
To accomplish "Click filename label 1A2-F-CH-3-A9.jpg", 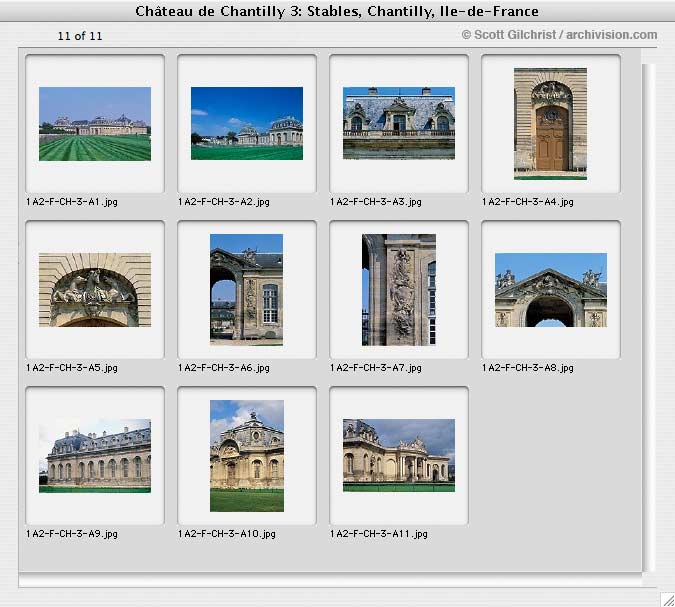I will click(x=71, y=534).
